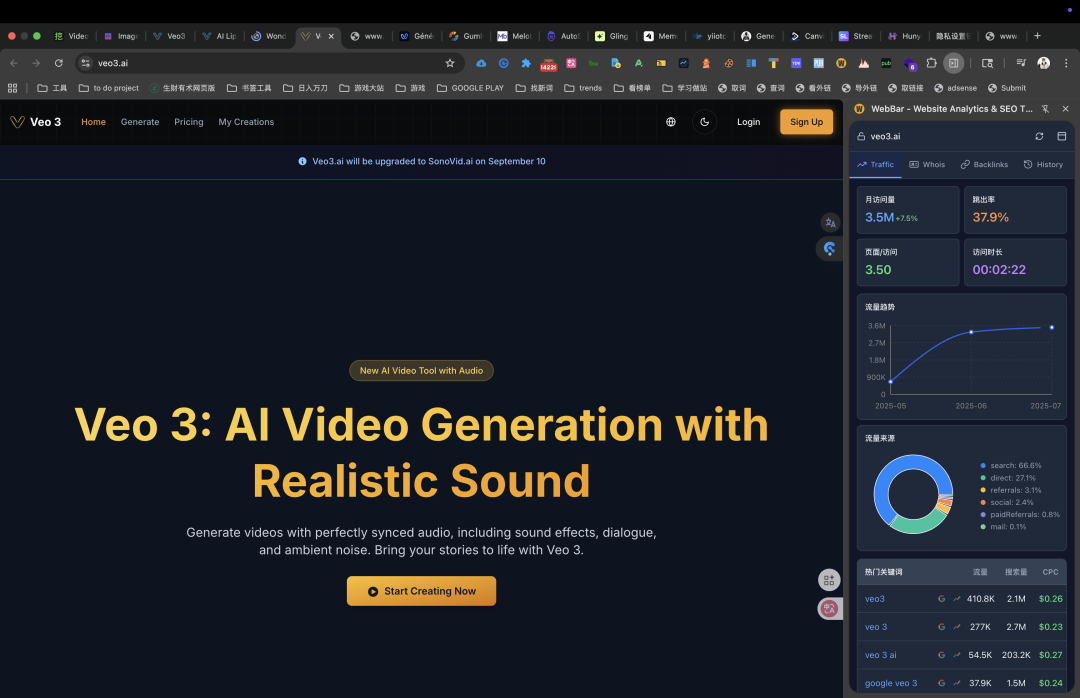
Task: Open Chrome Extensions puzzle menu
Action: [931, 63]
